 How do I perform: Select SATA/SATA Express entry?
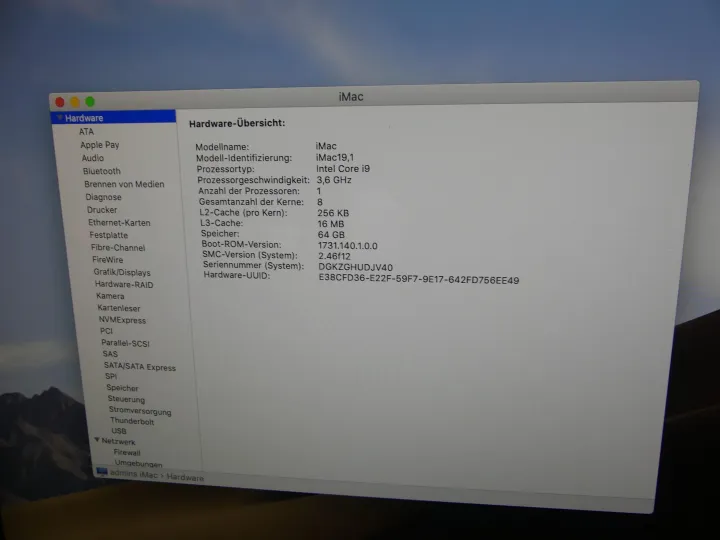[140, 367]
